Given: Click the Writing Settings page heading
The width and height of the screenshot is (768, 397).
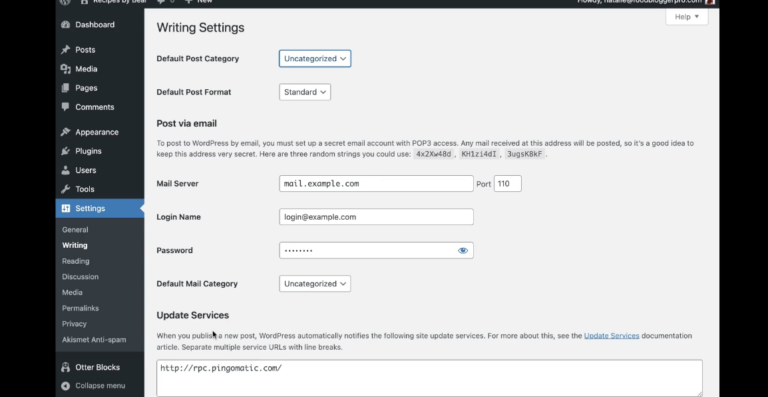Looking at the screenshot, I should click(x=200, y=27).
